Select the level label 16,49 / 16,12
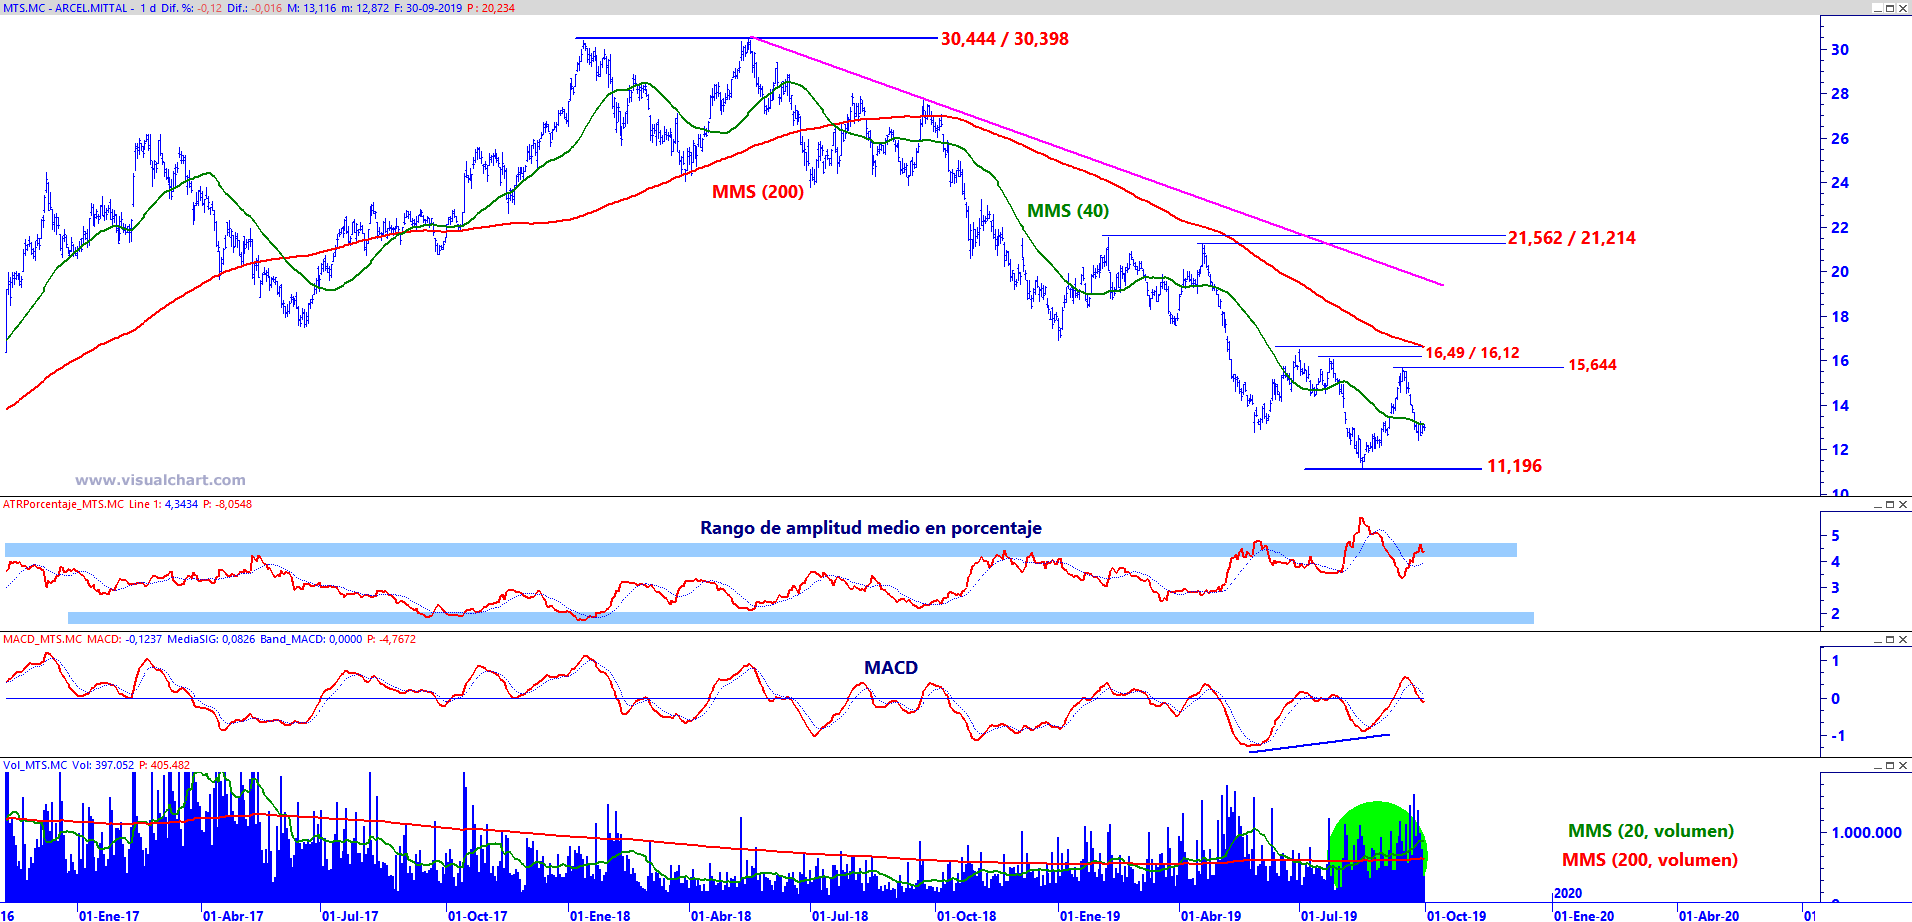The image size is (1912, 922). [1472, 353]
